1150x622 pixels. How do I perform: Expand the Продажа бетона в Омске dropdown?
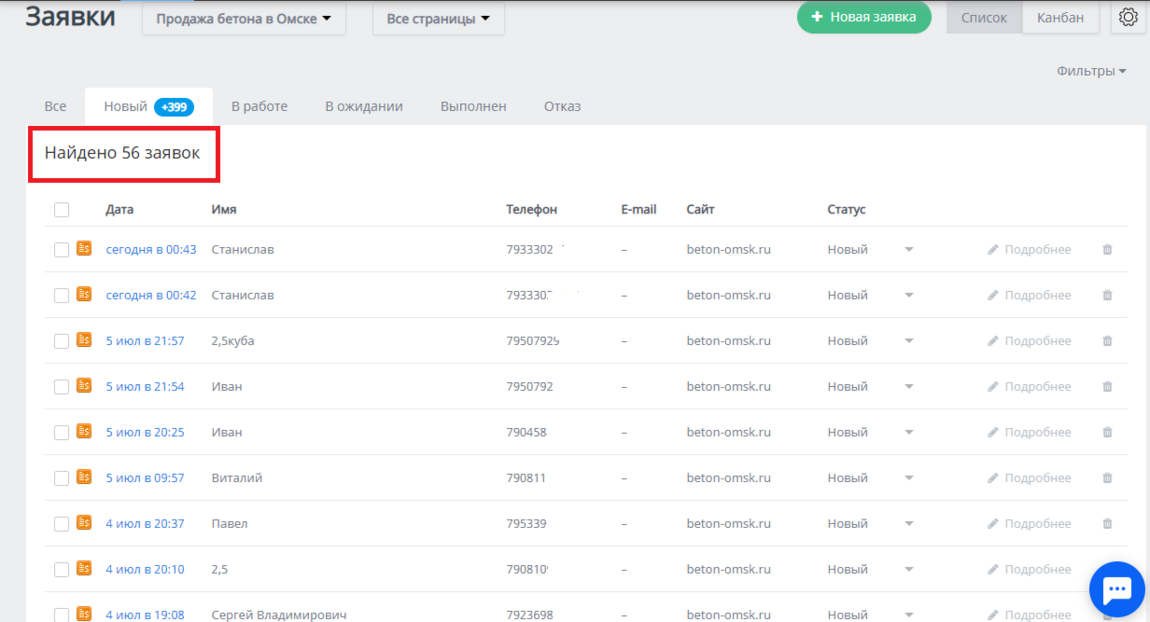point(243,19)
